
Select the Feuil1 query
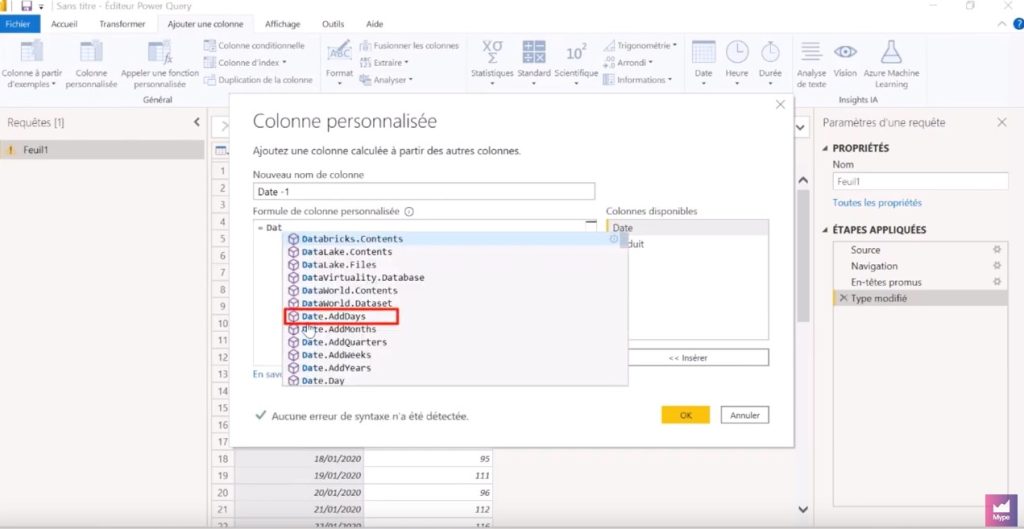[x=102, y=150]
